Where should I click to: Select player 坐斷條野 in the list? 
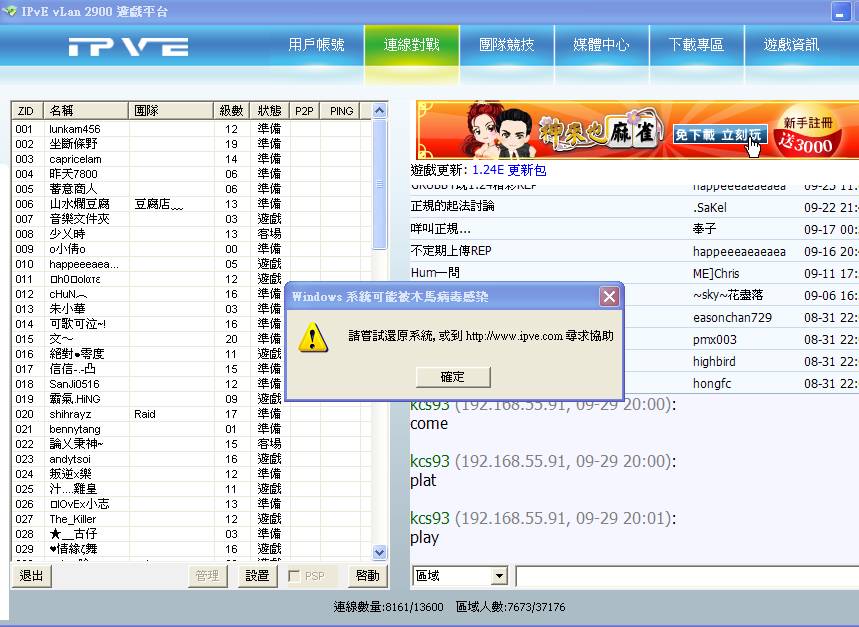tap(73, 144)
